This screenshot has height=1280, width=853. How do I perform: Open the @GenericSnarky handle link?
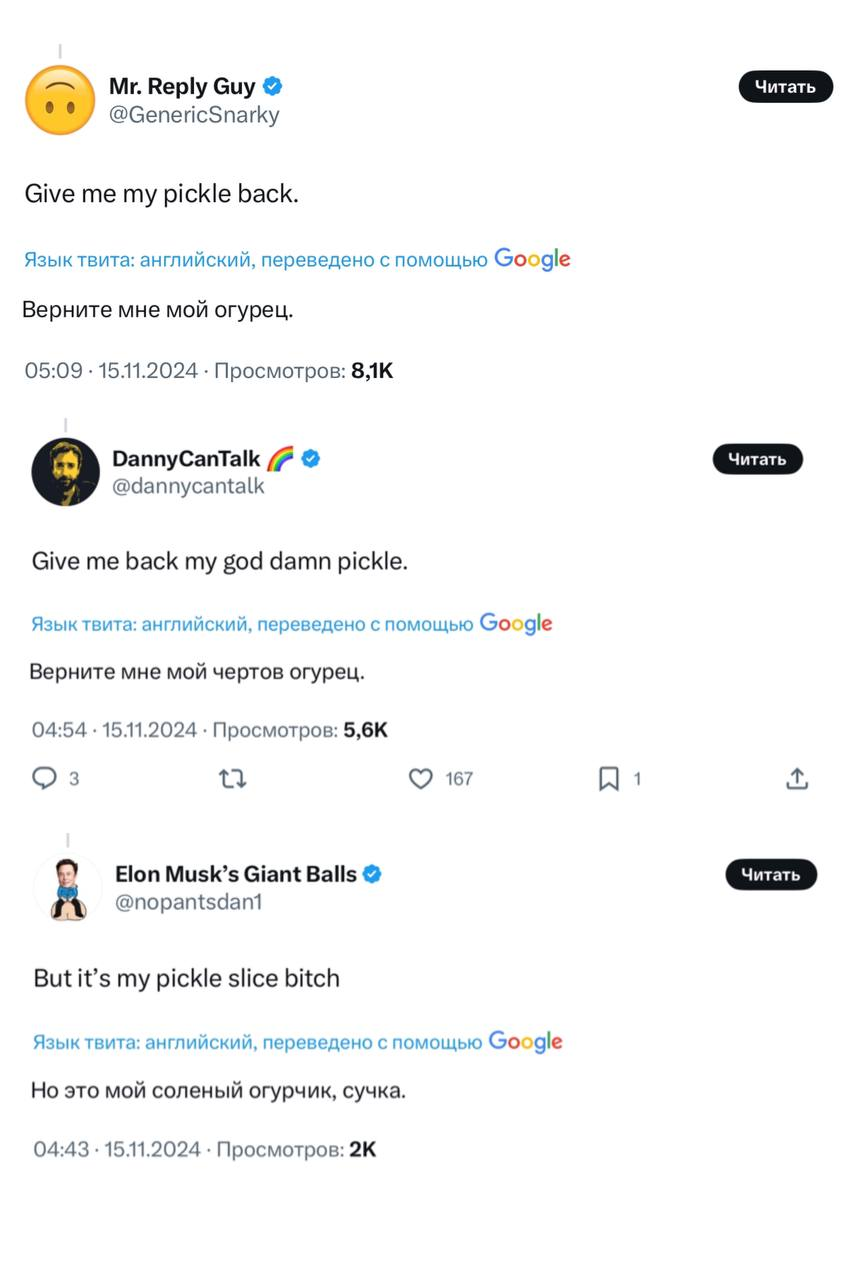[x=194, y=115]
